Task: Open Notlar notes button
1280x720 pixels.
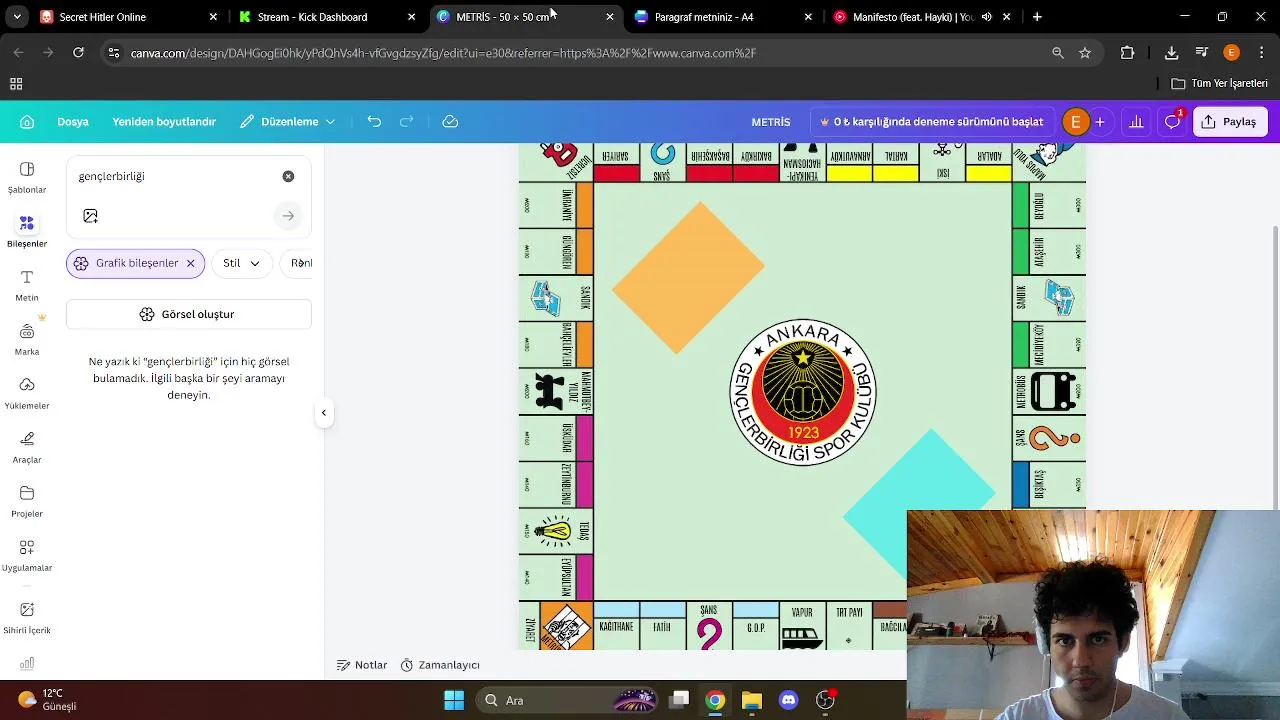Action: (x=362, y=665)
